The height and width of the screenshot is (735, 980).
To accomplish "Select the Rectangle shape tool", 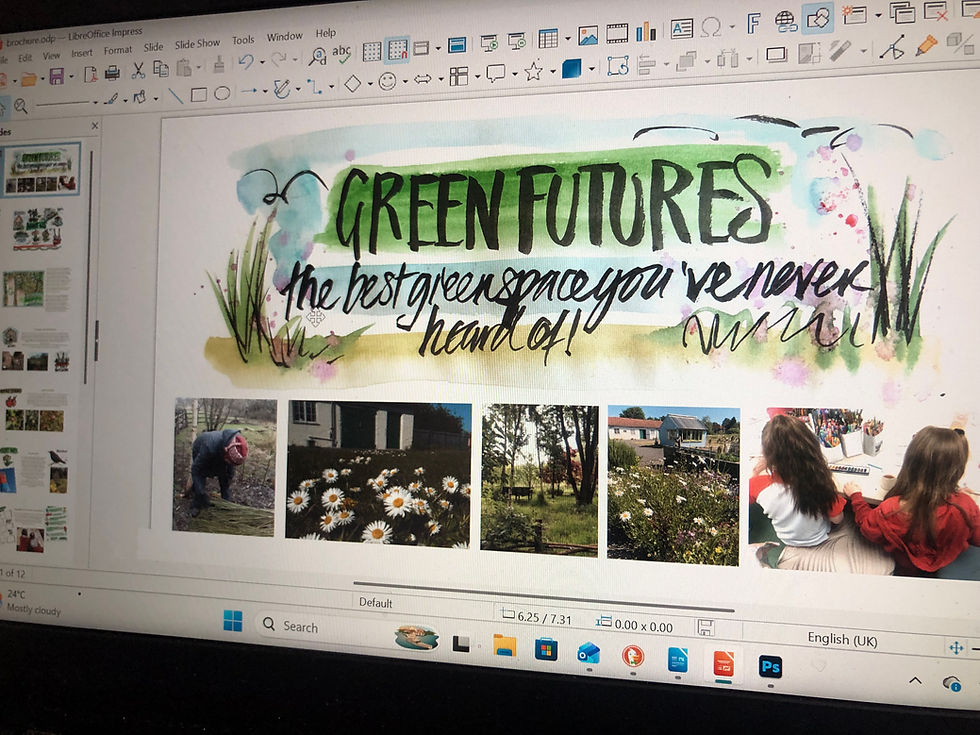I will point(199,94).
